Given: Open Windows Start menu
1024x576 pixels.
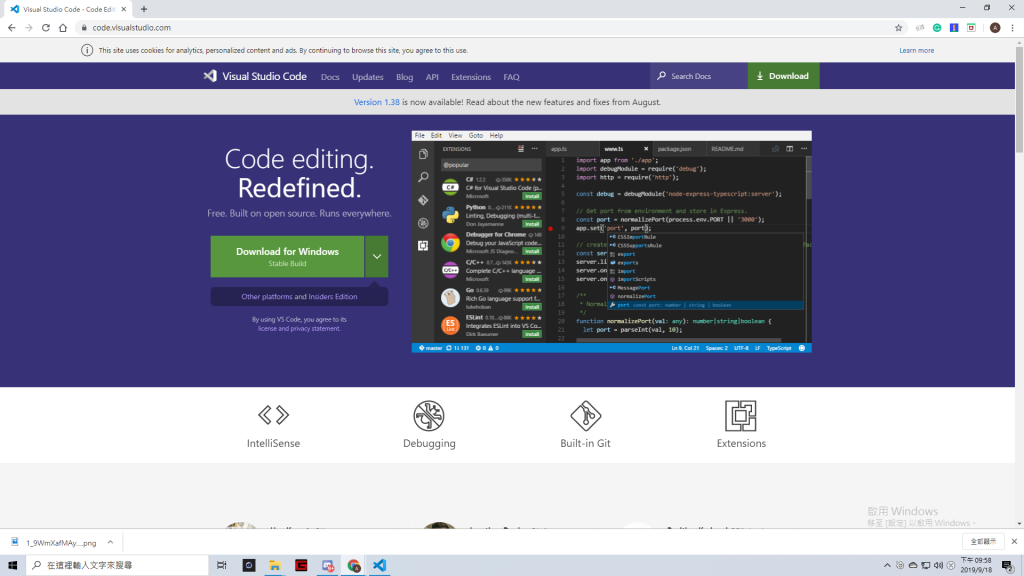Looking at the screenshot, I should pos(12,565).
